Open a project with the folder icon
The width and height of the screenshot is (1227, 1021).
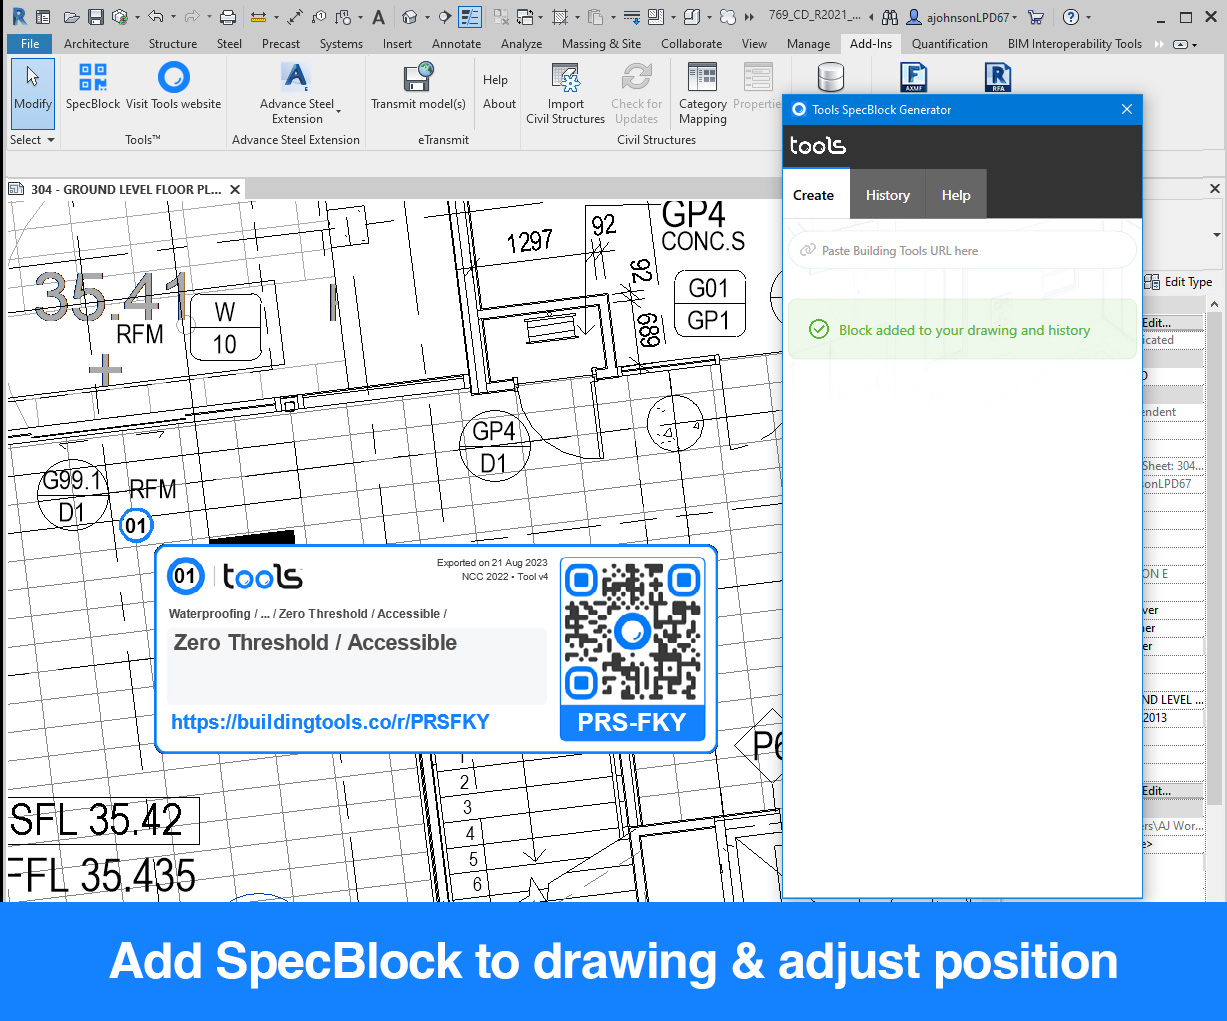tap(71, 17)
